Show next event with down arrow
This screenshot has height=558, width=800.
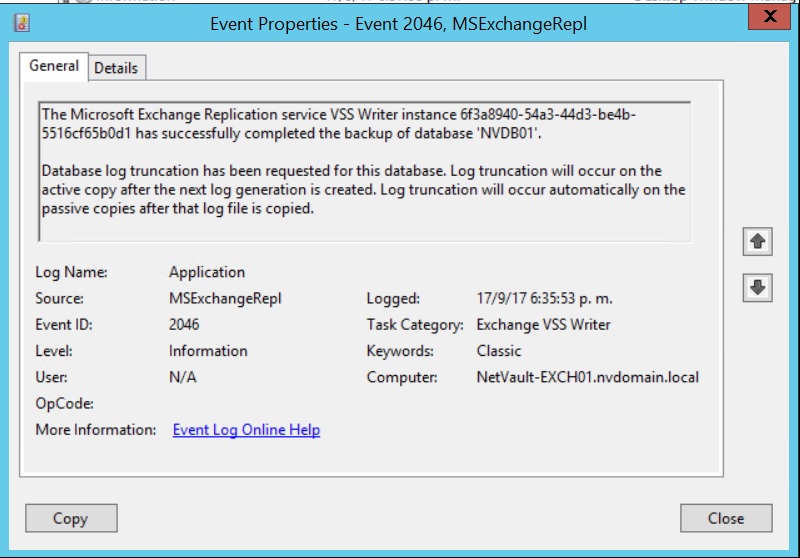pyautogui.click(x=758, y=288)
